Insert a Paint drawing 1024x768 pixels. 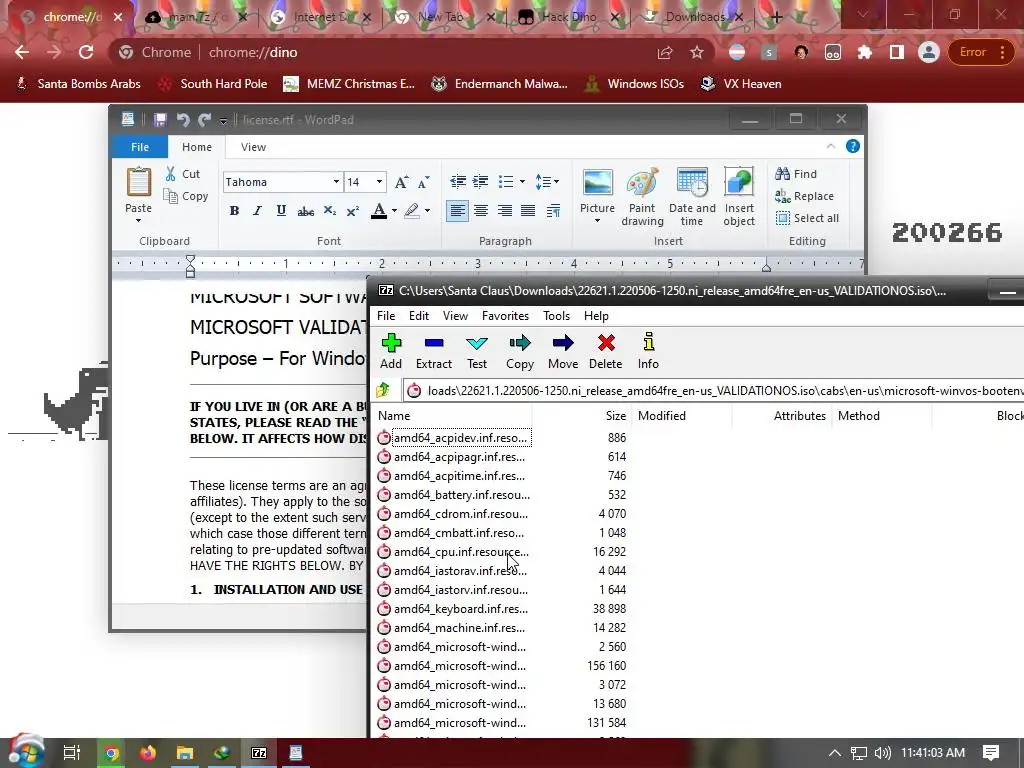point(642,196)
